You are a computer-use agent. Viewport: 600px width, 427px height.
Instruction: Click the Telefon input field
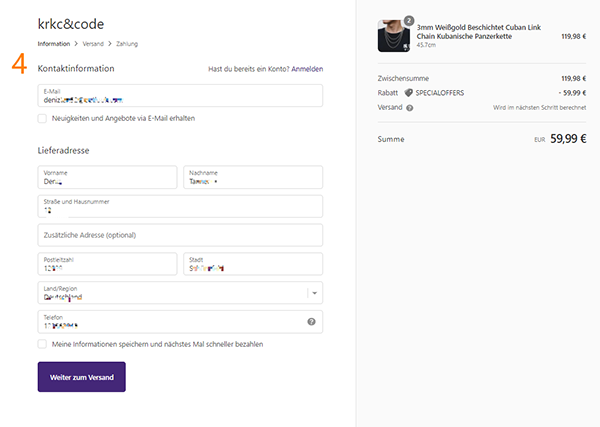tap(180, 322)
